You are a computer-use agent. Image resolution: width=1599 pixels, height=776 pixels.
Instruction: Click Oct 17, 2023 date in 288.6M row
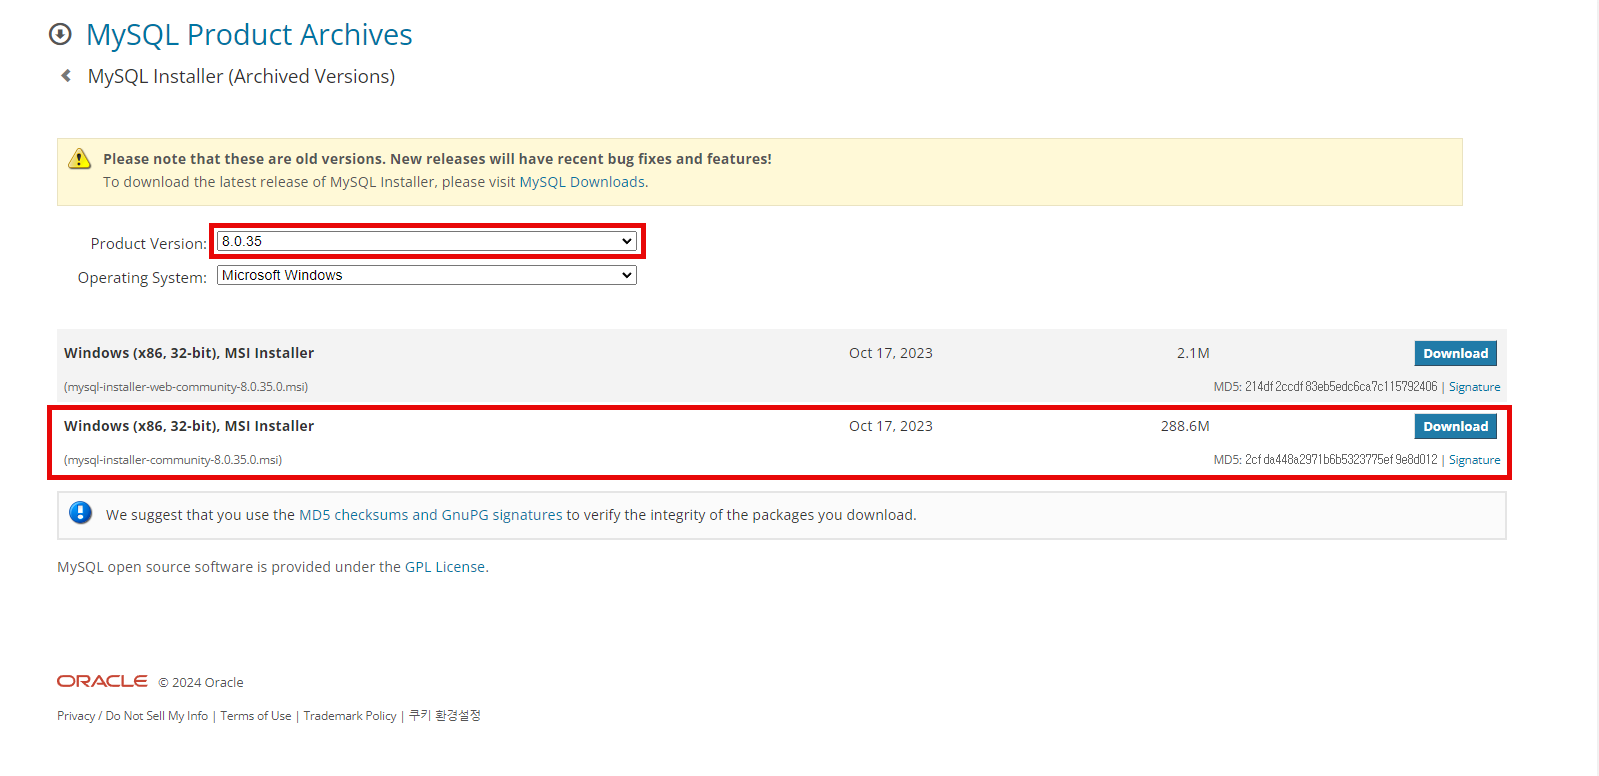coord(891,426)
